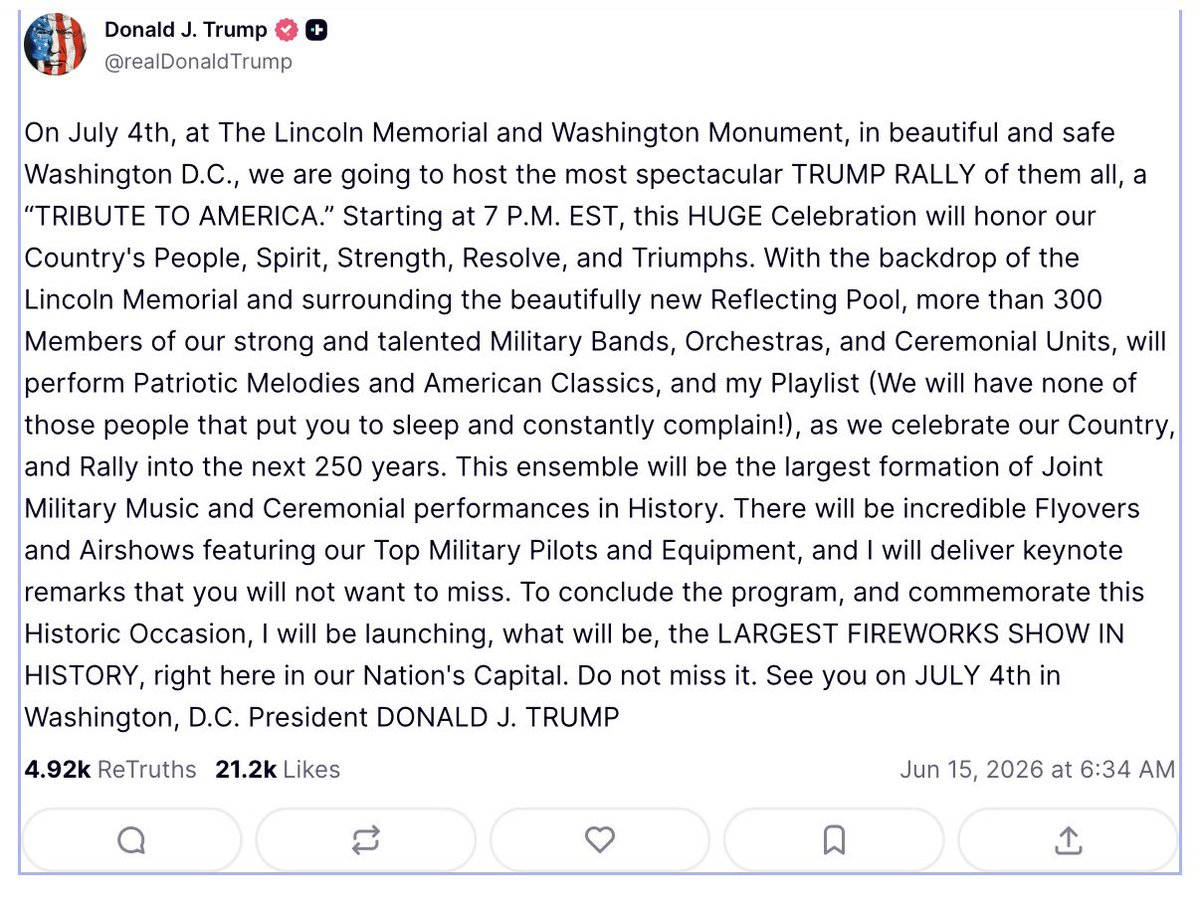Click the "TRIBUTE TO AMERICA" phrase in the post
The height and width of the screenshot is (903, 1200).
pos(169,216)
